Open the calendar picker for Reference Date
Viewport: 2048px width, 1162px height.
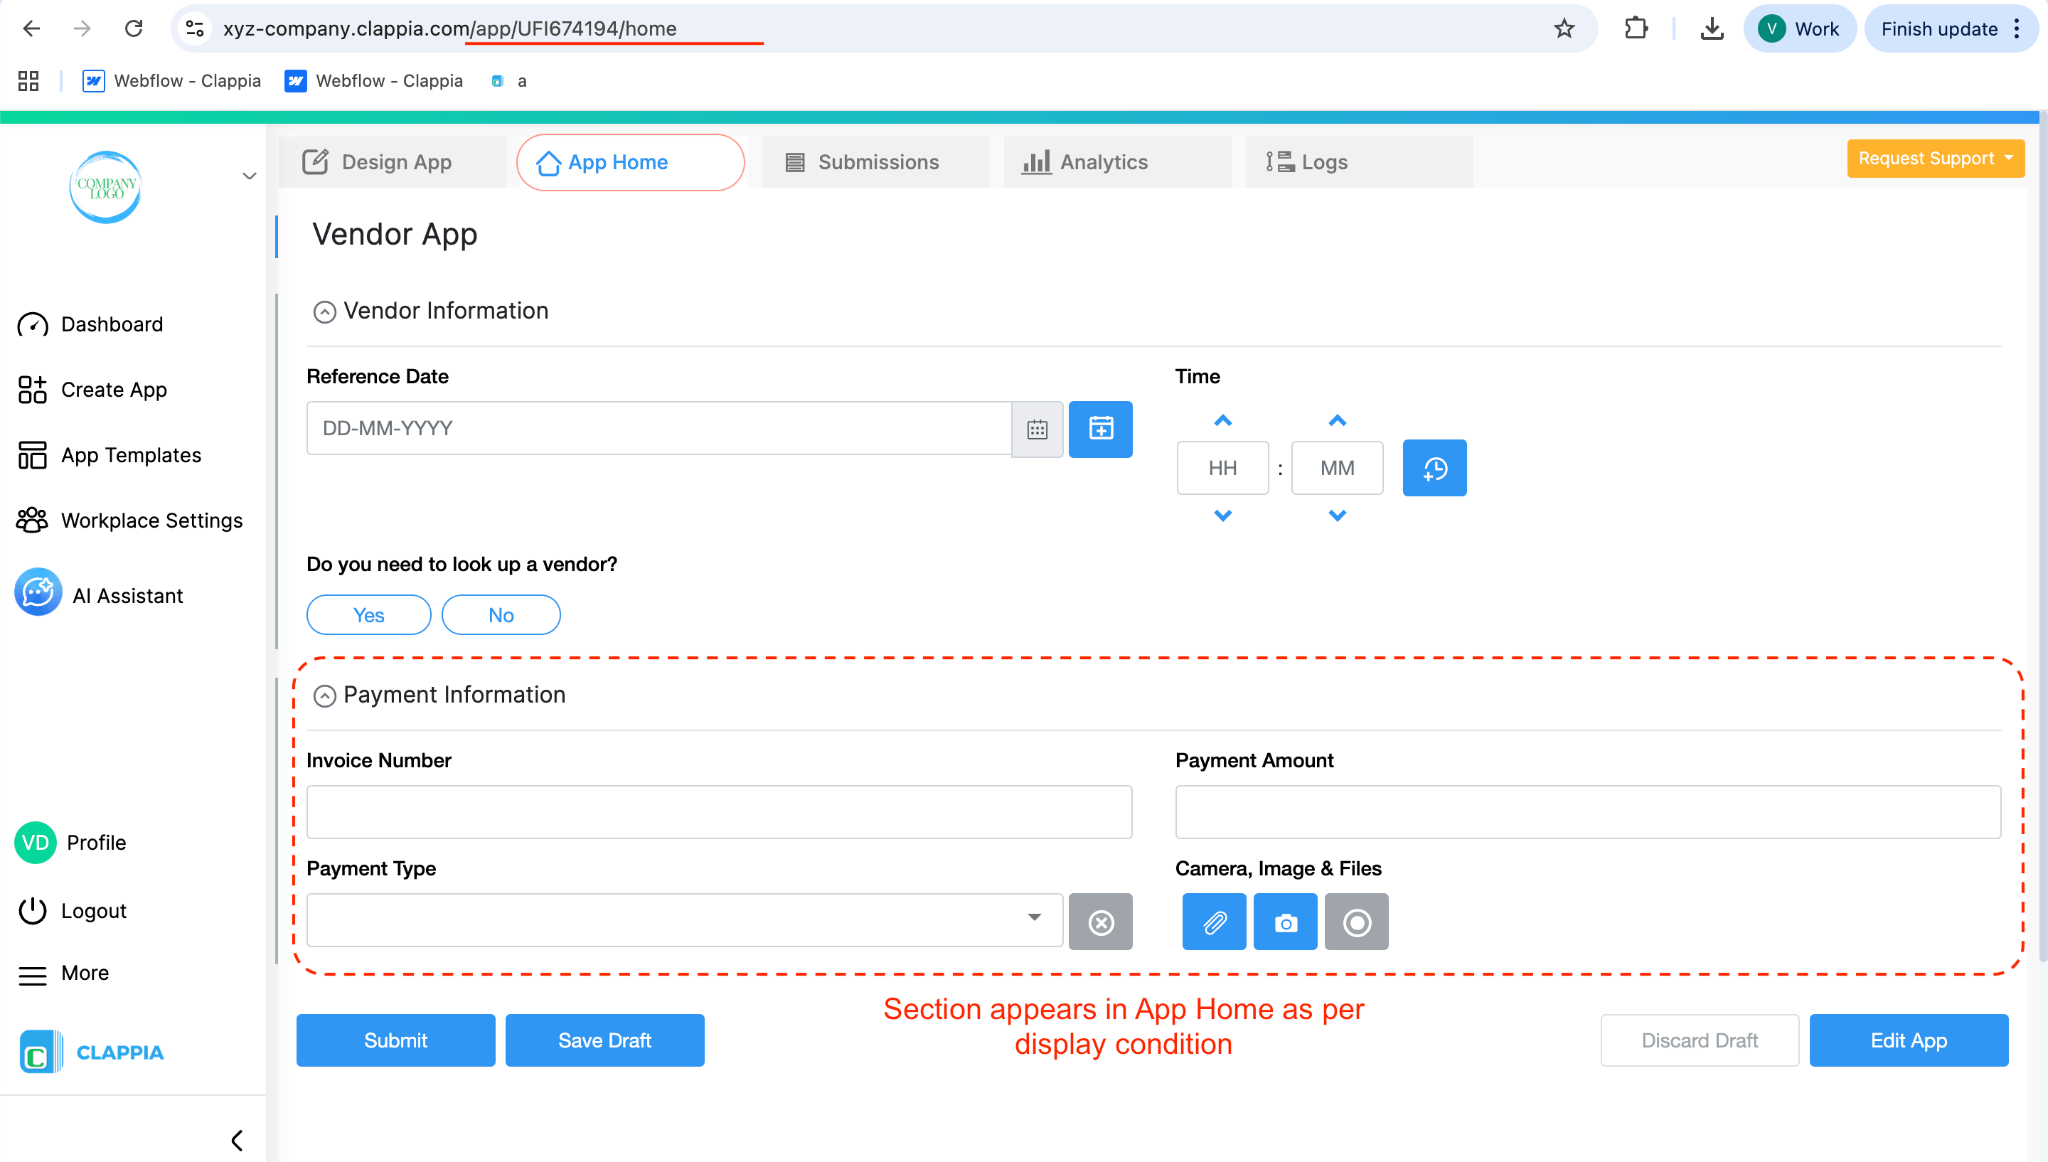[1037, 429]
